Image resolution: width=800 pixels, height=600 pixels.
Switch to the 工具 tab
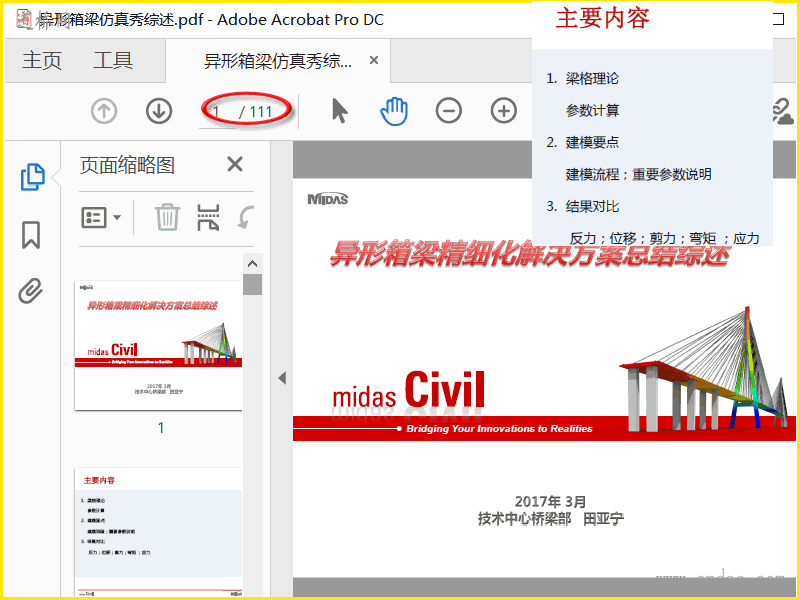coord(113,60)
